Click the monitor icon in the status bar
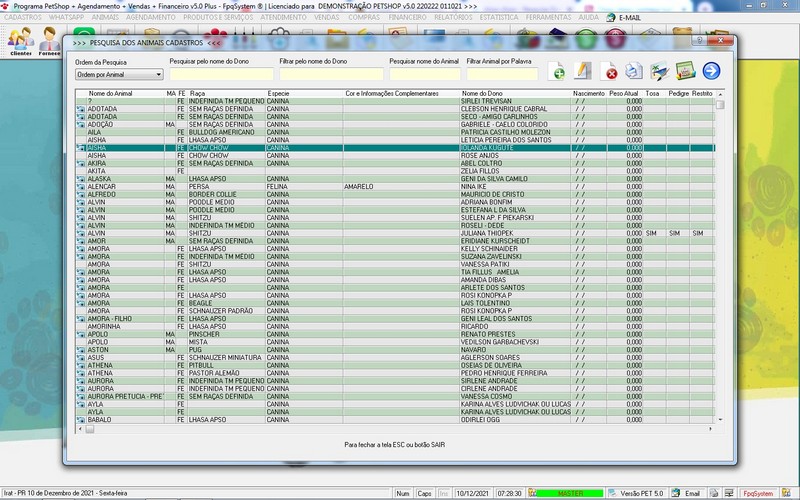Image resolution: width=800 pixels, height=500 pixels. [730, 493]
